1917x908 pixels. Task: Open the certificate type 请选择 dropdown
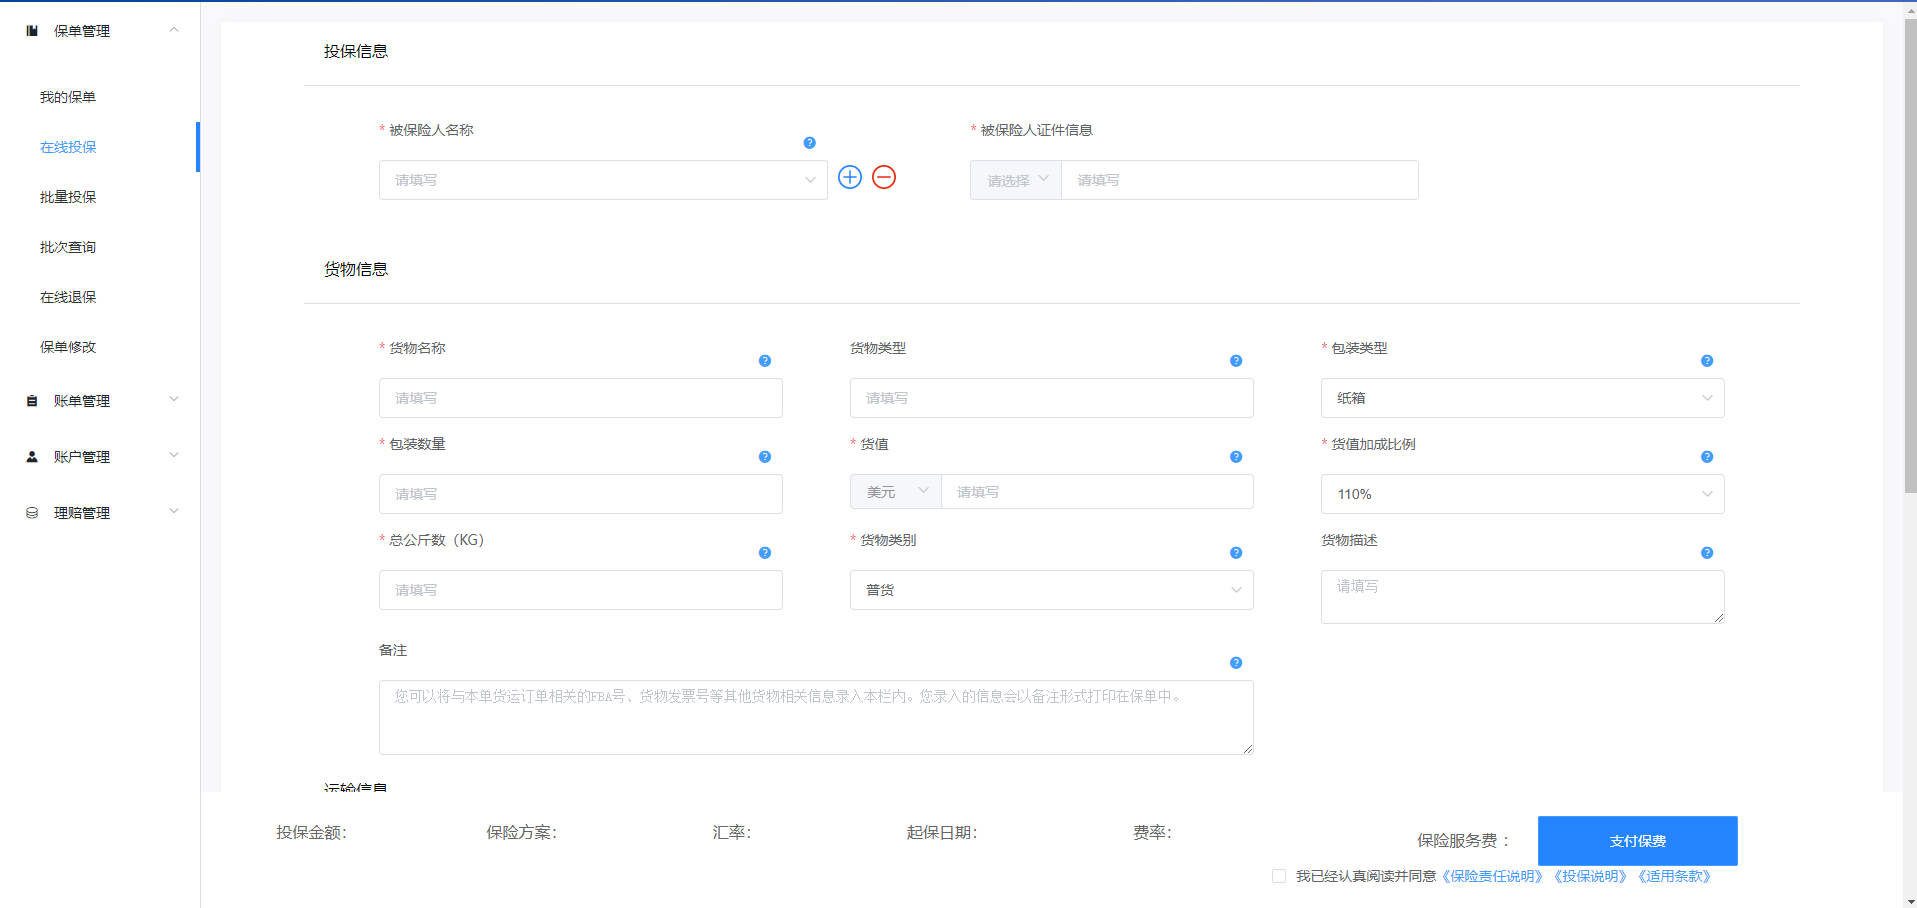[1016, 180]
